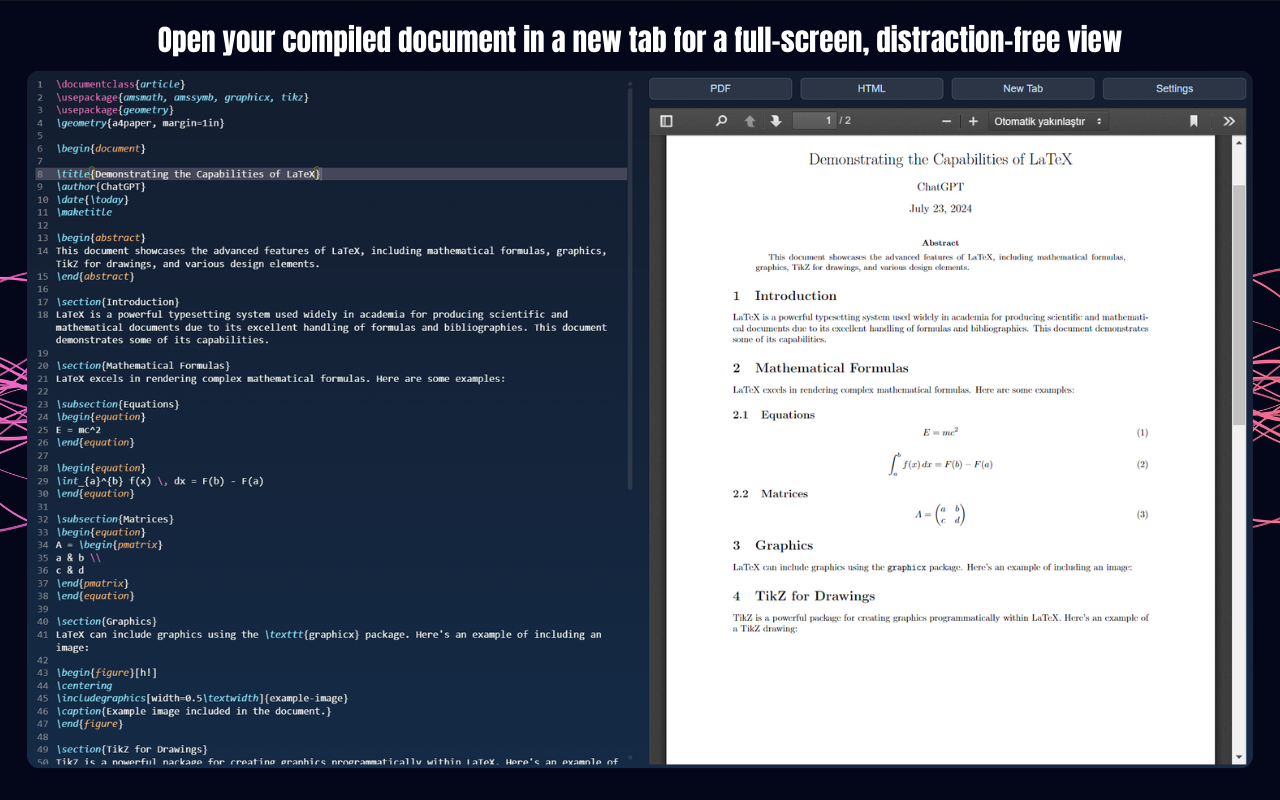Viewport: 1280px width, 800px height.
Task: Click the \begin{document} line
Action: pos(101,148)
